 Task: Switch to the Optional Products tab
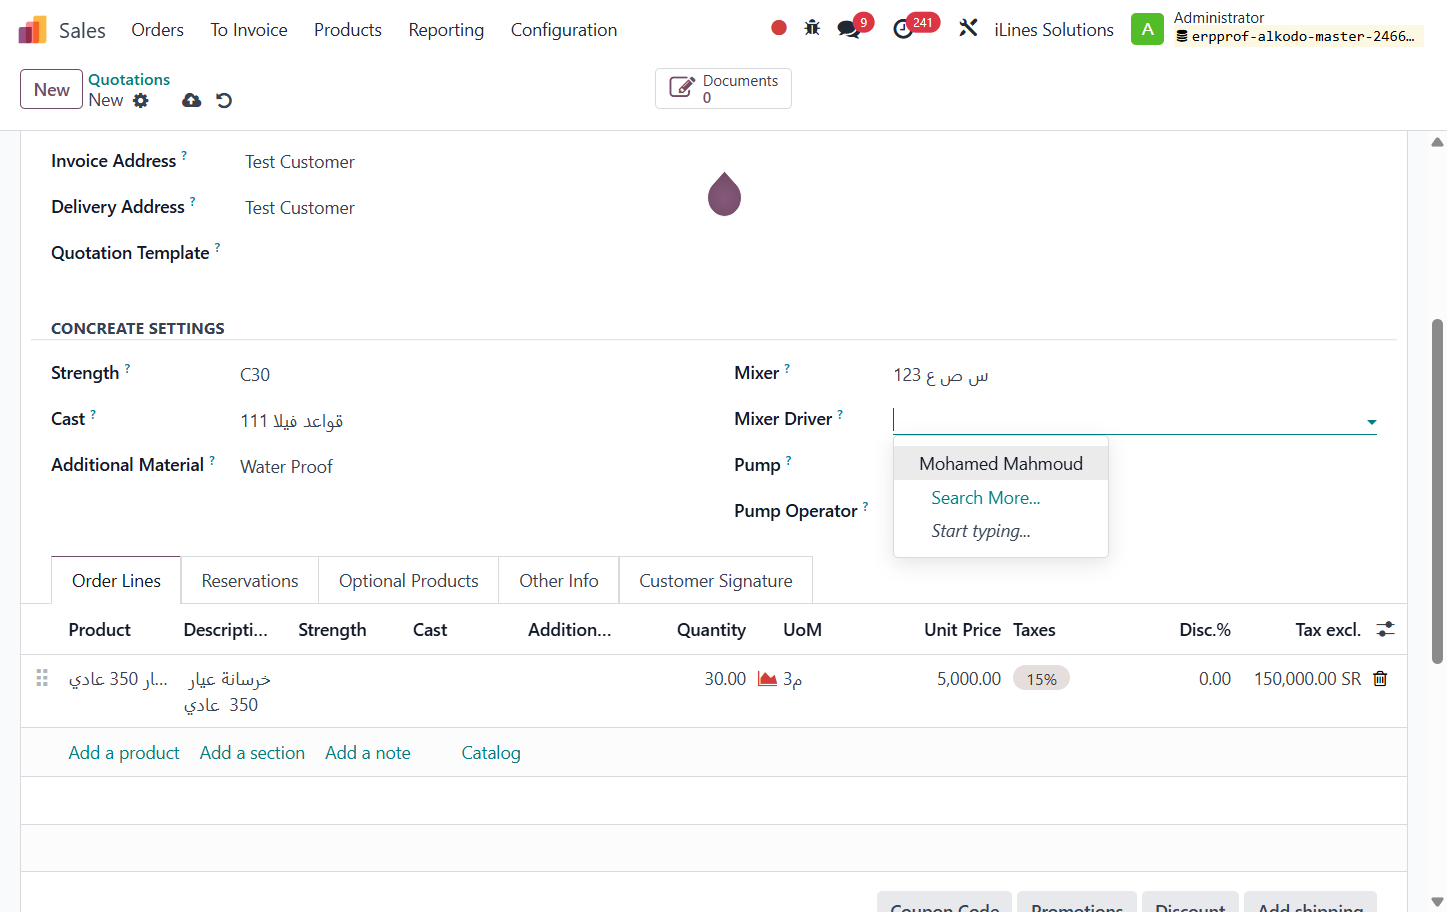point(409,581)
